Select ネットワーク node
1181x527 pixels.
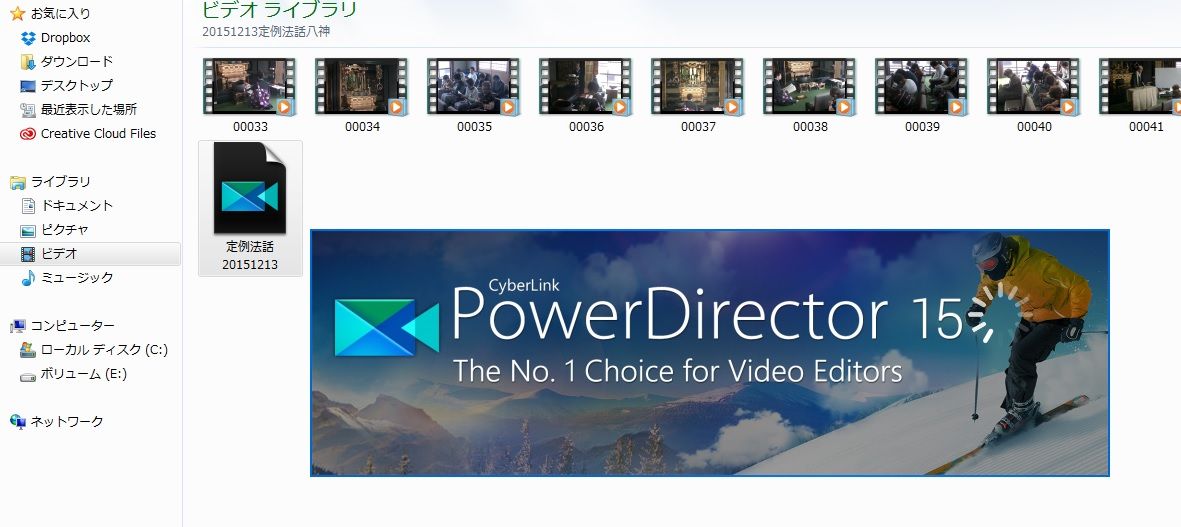pos(66,422)
